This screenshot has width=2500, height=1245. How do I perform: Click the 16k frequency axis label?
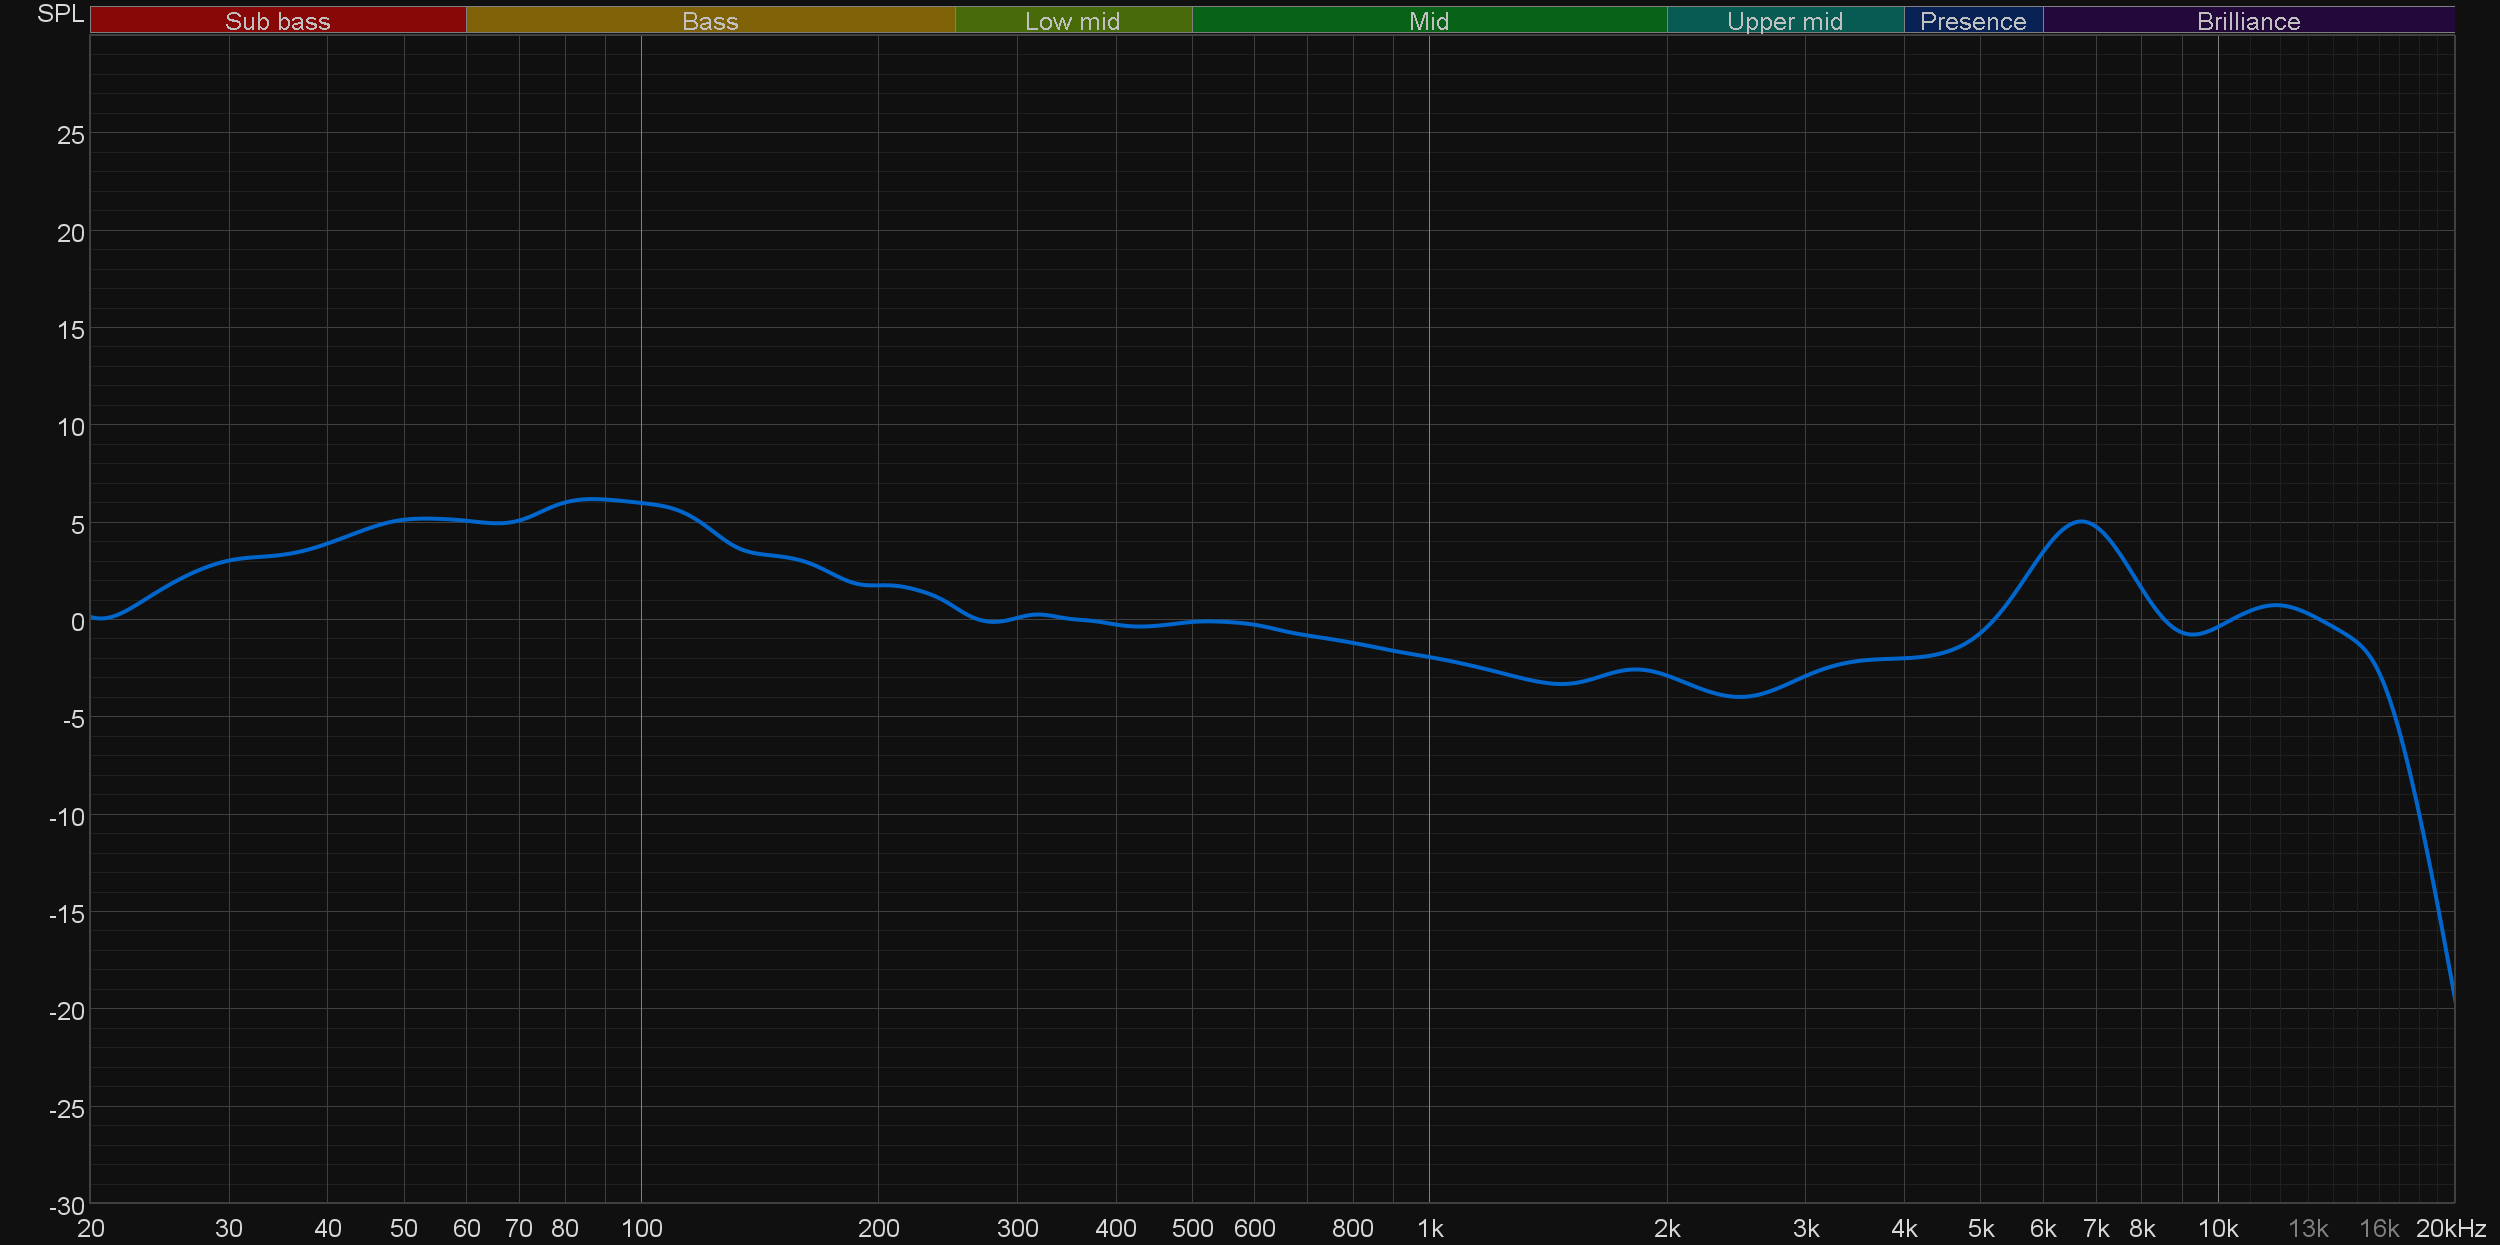(2378, 1228)
